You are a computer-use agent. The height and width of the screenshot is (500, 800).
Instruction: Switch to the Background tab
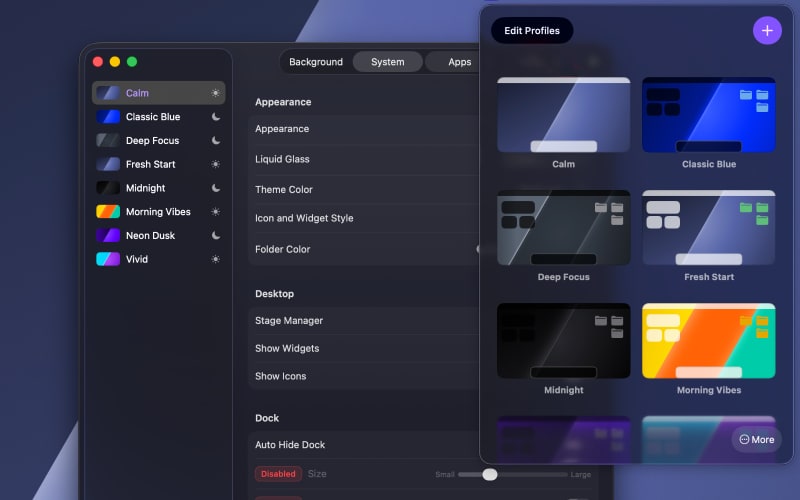pyautogui.click(x=316, y=62)
